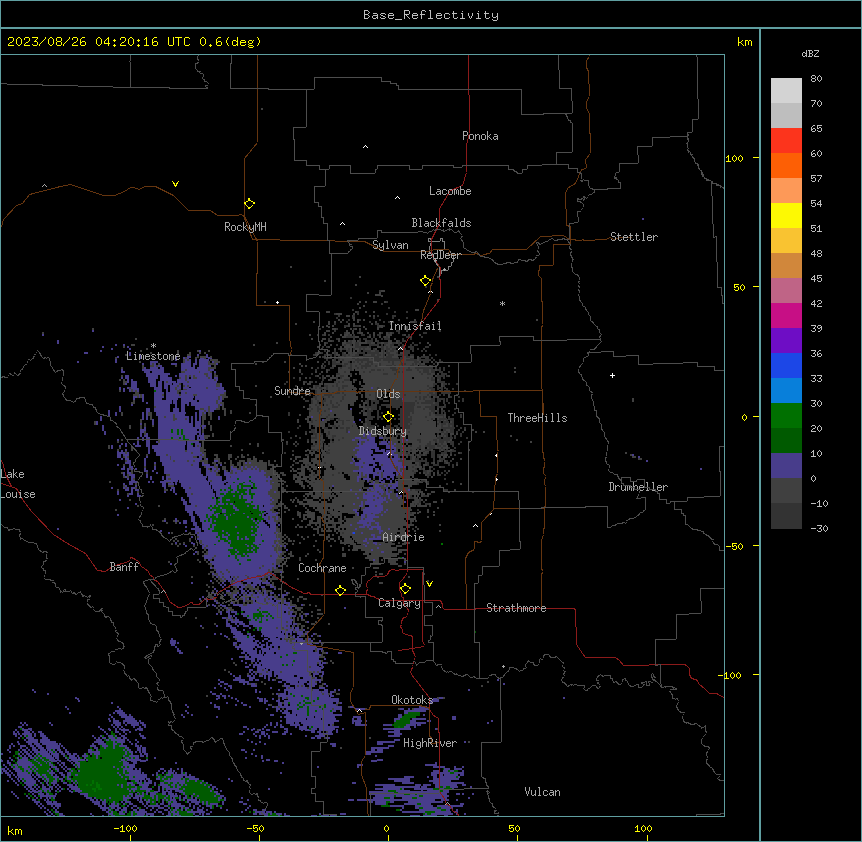This screenshot has height=842, width=862.
Task: Click the Blackfalds label
Action: 441,223
